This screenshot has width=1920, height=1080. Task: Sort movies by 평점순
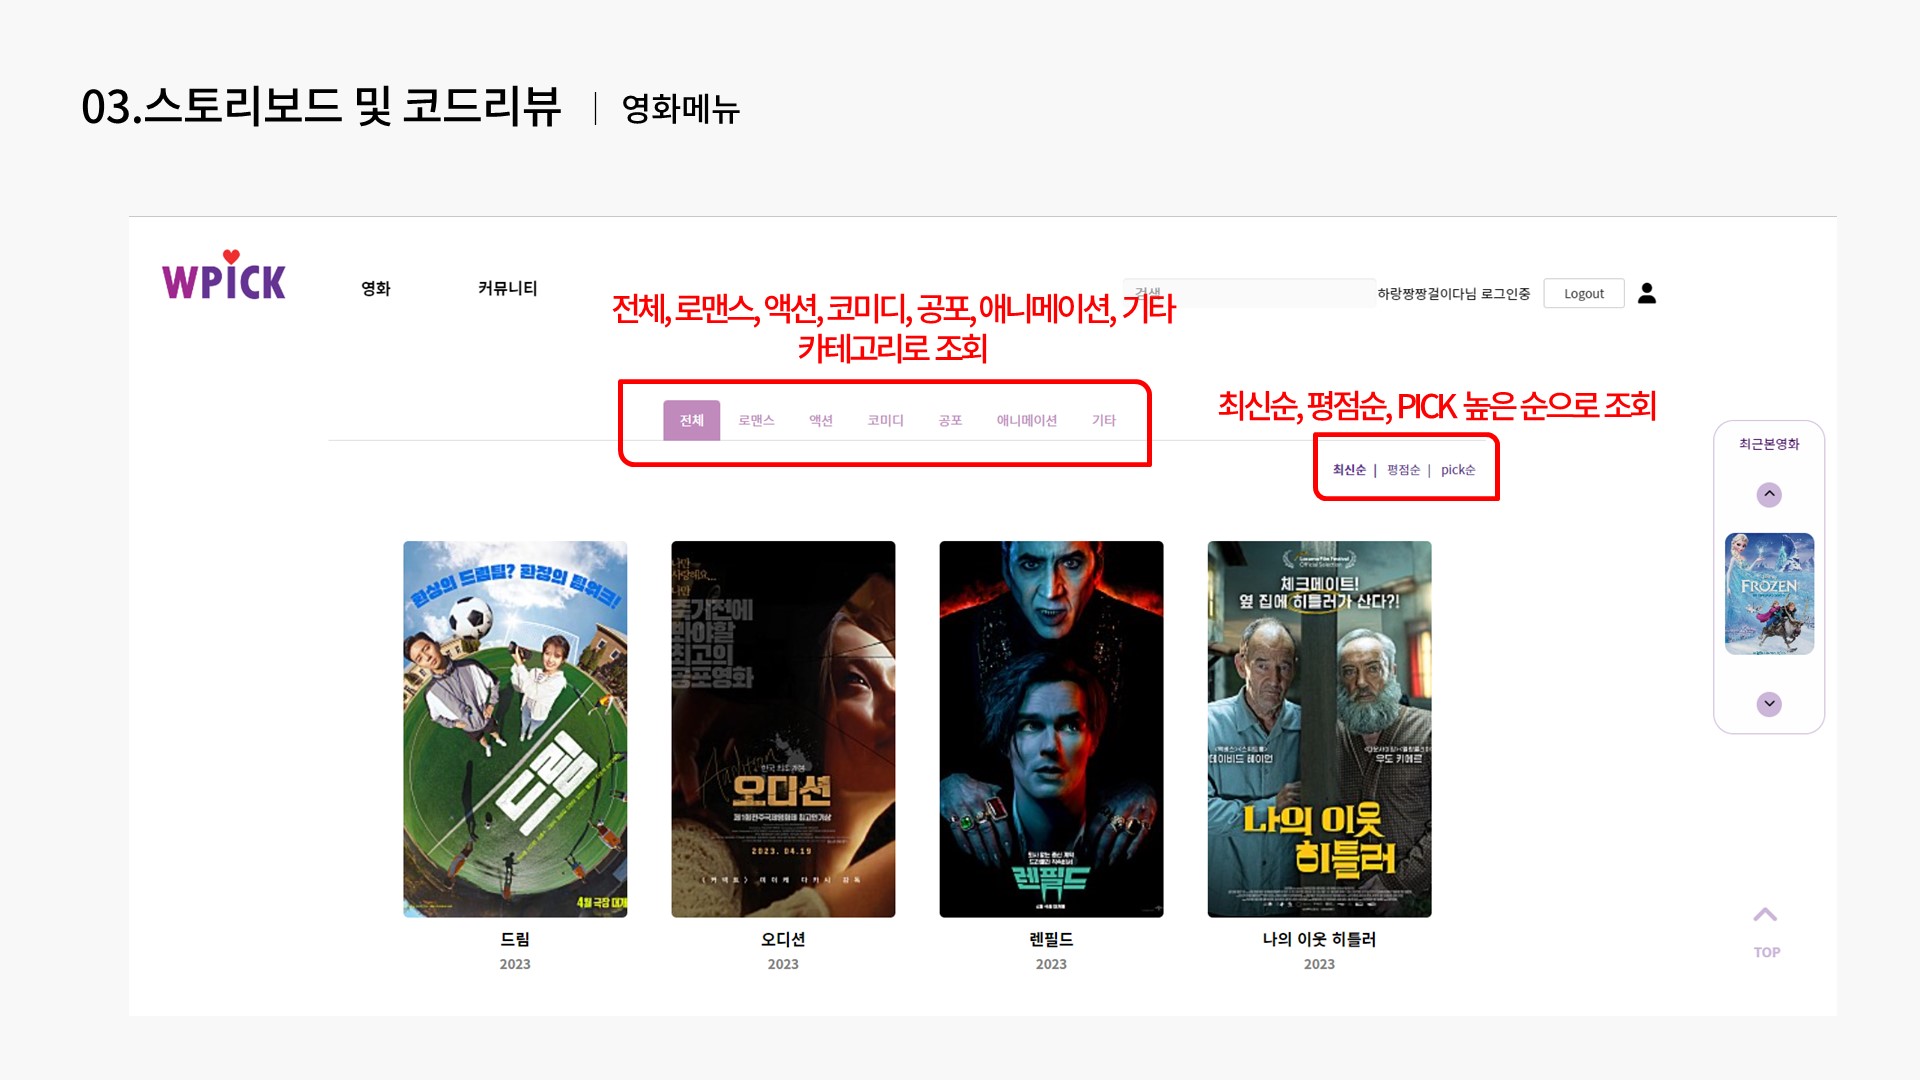click(x=1403, y=469)
